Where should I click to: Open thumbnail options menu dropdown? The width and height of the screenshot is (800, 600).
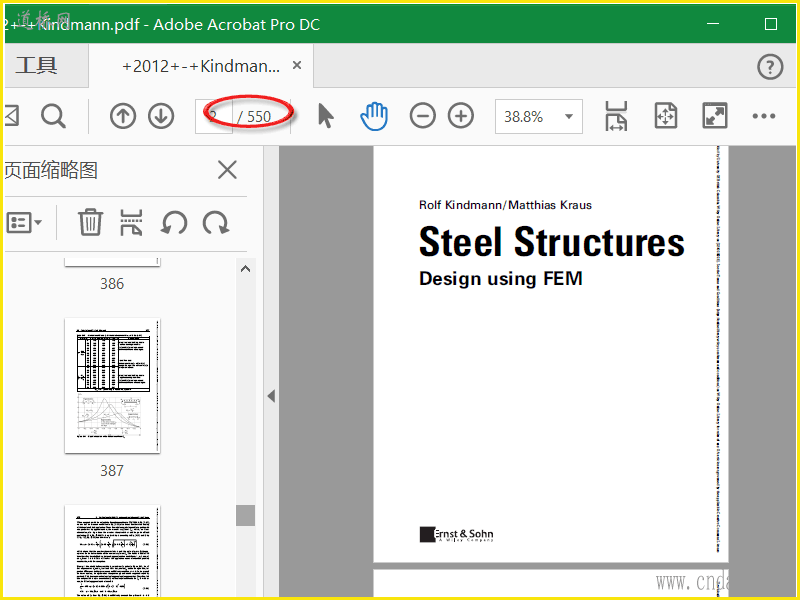[x=24, y=223]
